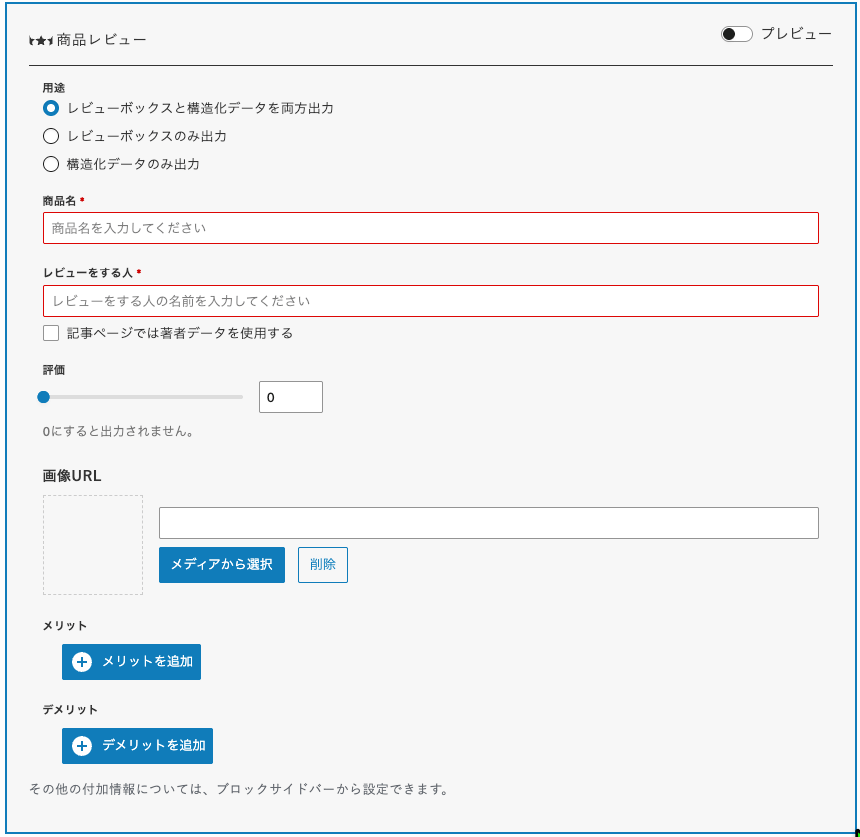Toggle the プレビュー switch on
This screenshot has height=837, width=860.
pyautogui.click(x=736, y=33)
